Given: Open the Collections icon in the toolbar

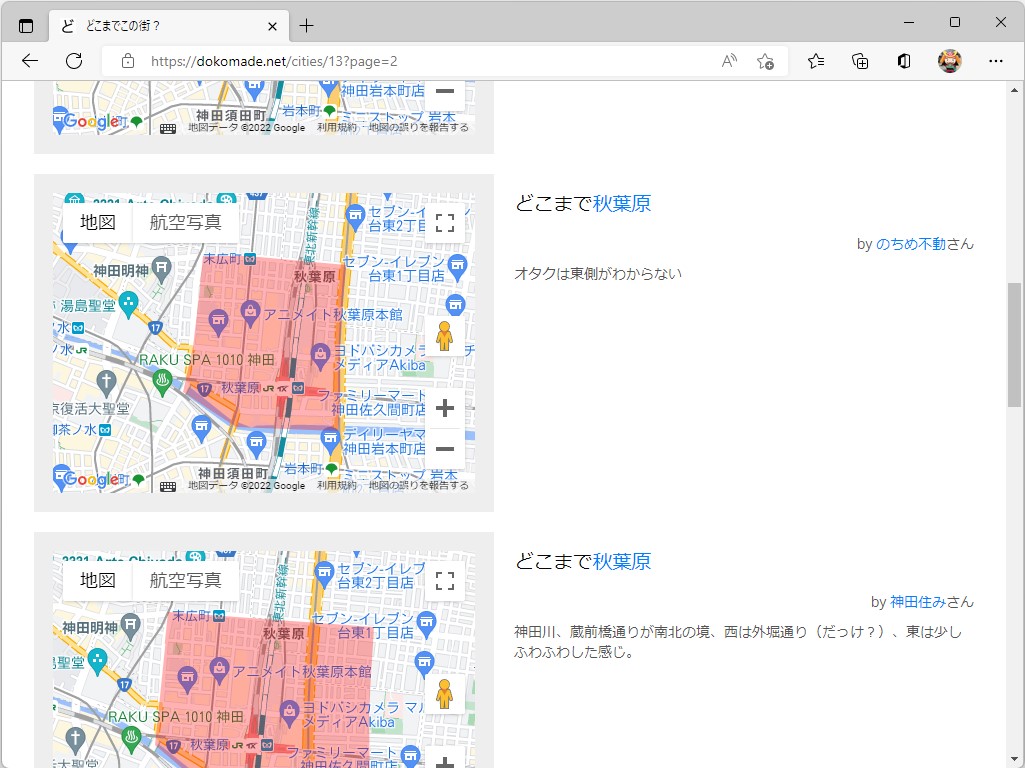Looking at the screenshot, I should tap(860, 60).
